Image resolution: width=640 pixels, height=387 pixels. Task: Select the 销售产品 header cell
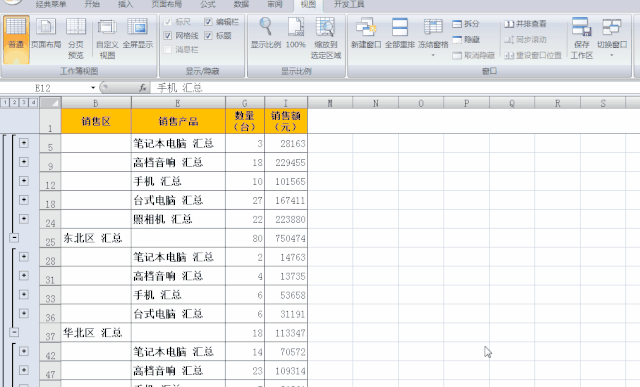point(178,121)
